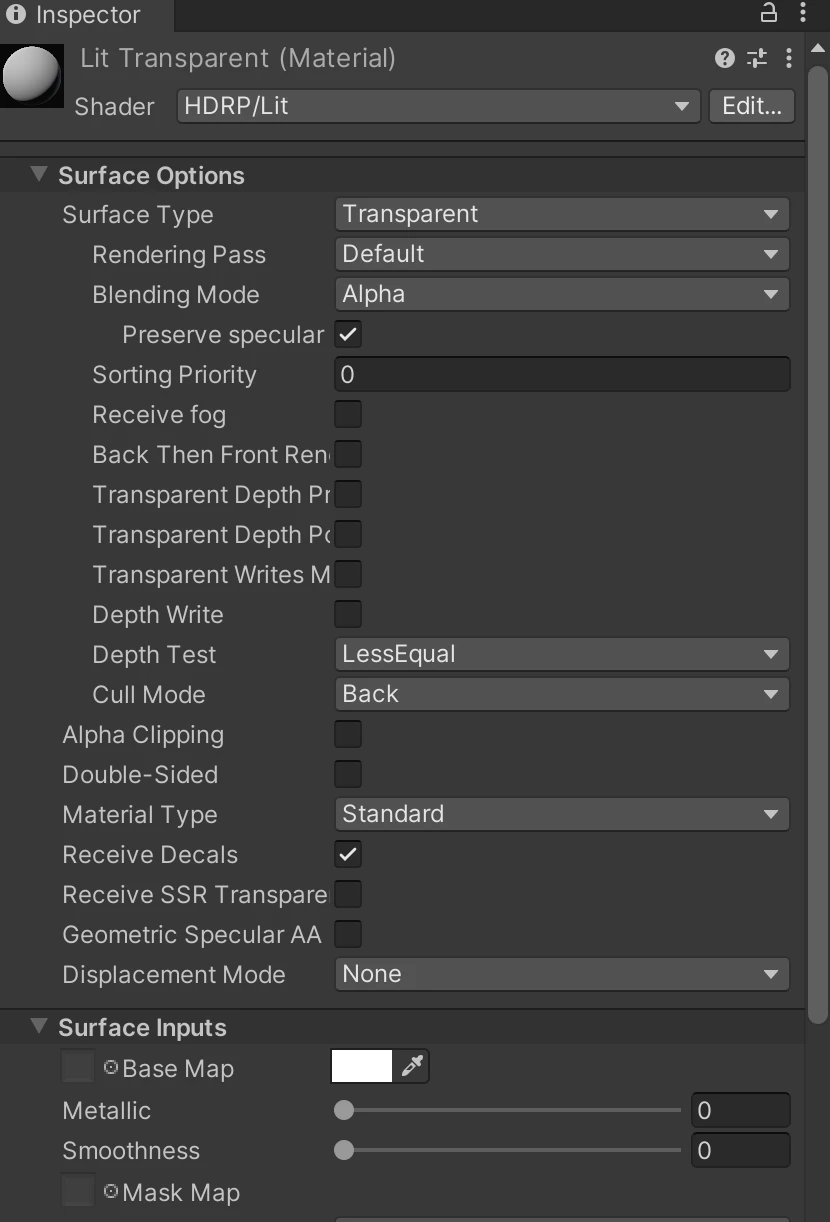
Task: Click the Mask Map texture picker circle
Action: click(x=111, y=1191)
